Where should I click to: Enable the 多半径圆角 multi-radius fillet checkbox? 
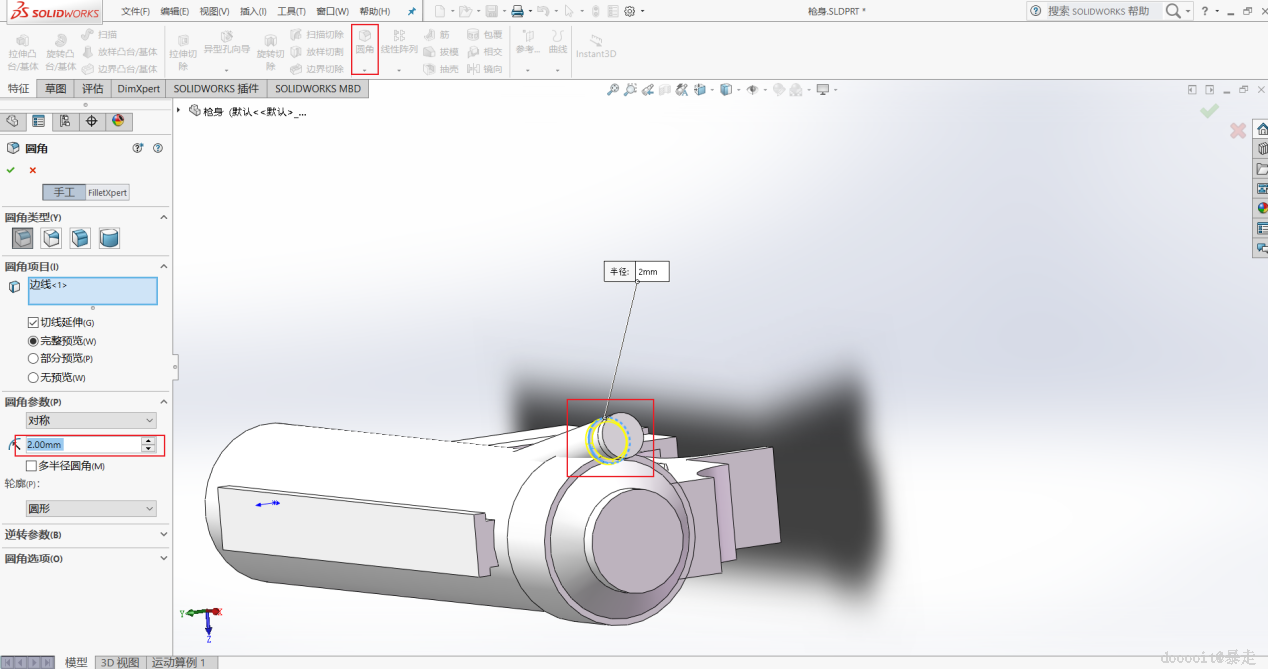pyautogui.click(x=32, y=466)
